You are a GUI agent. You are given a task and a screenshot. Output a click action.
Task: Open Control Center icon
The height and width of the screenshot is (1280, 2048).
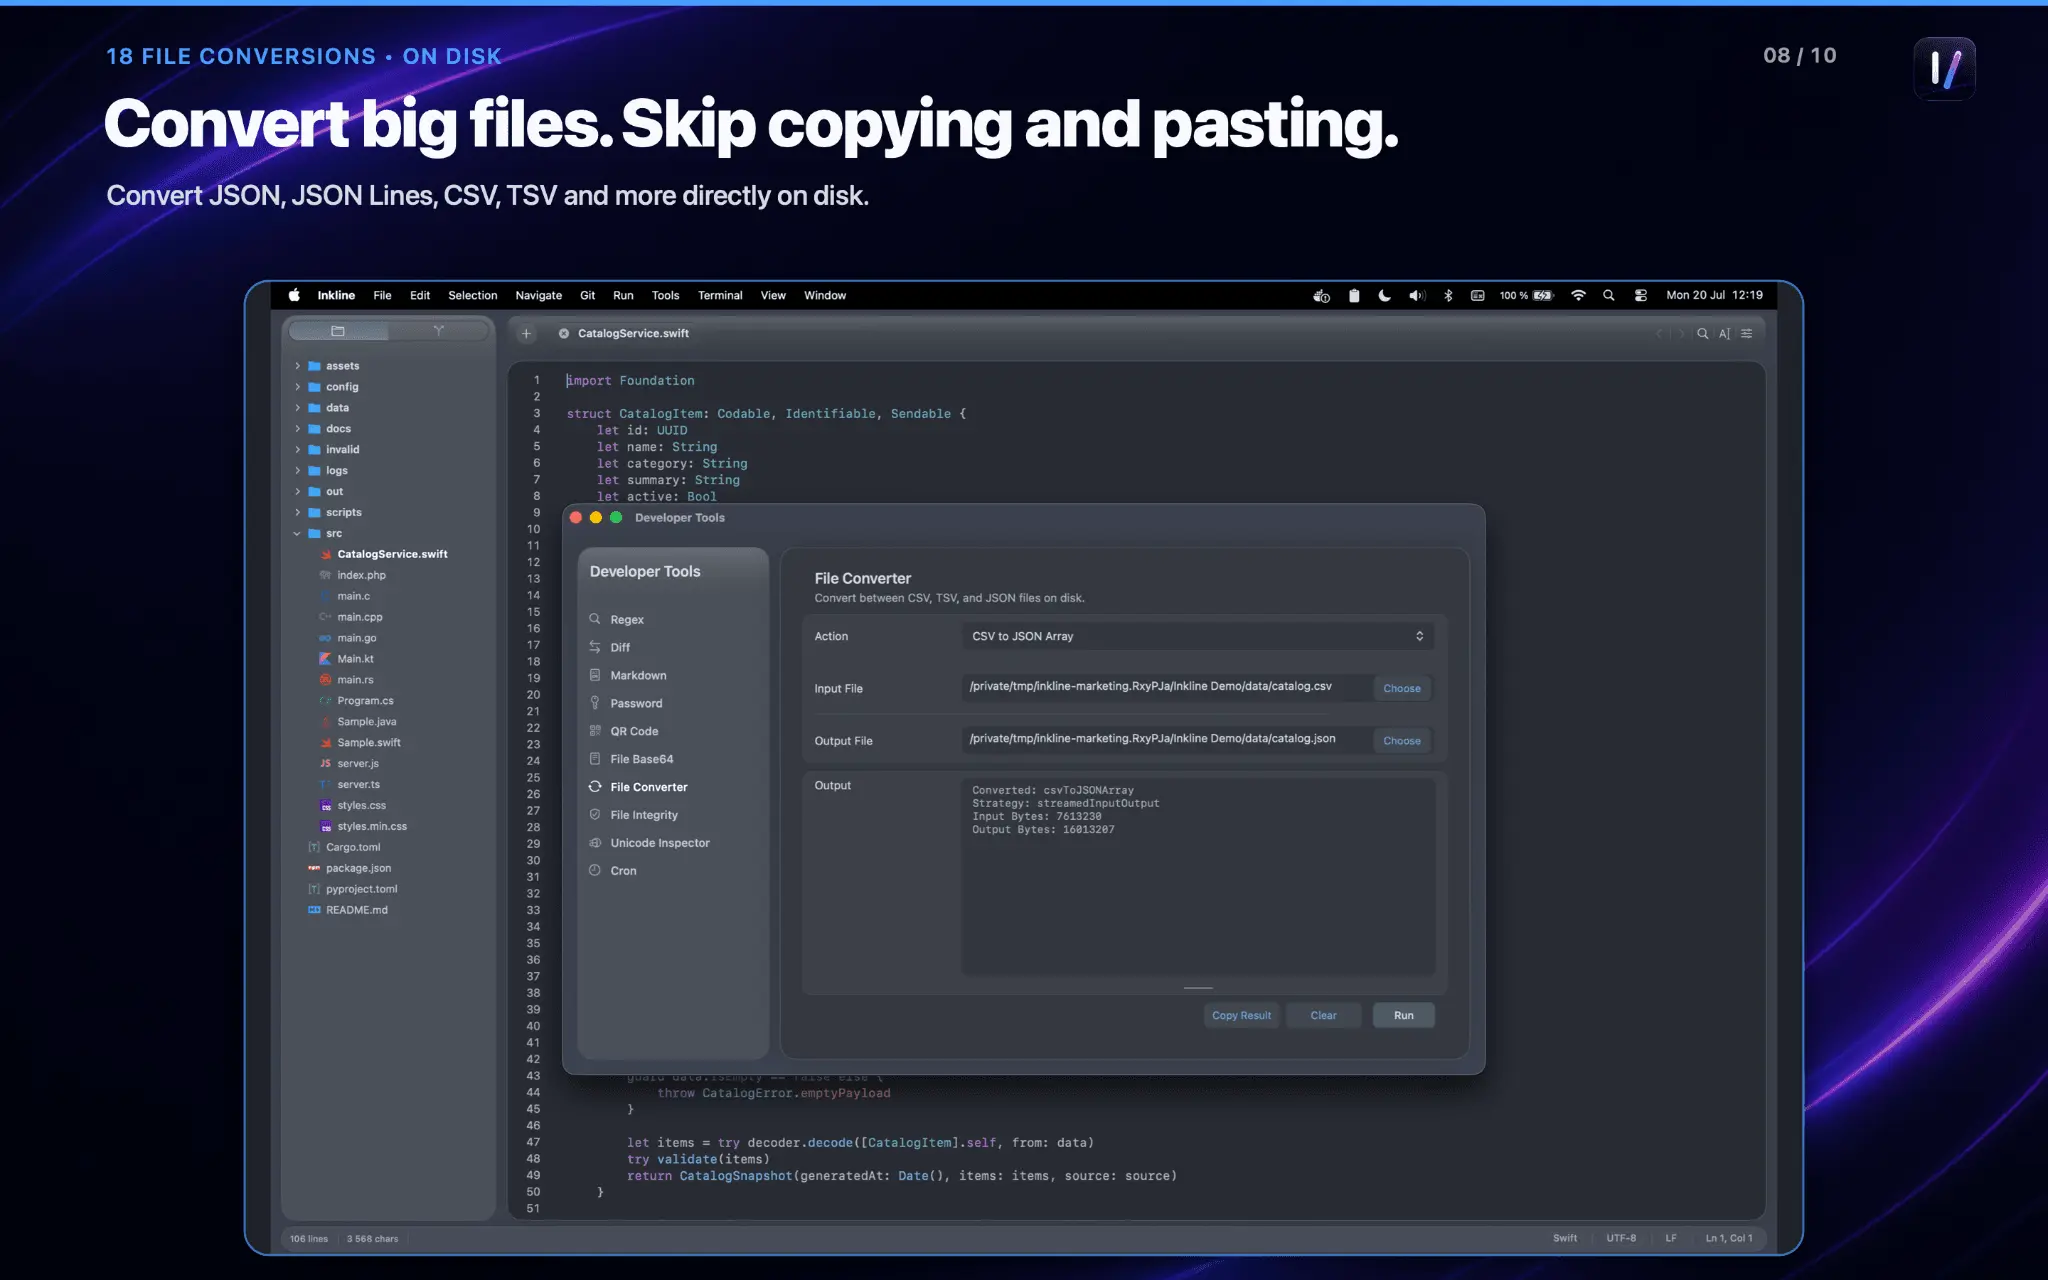(1640, 296)
